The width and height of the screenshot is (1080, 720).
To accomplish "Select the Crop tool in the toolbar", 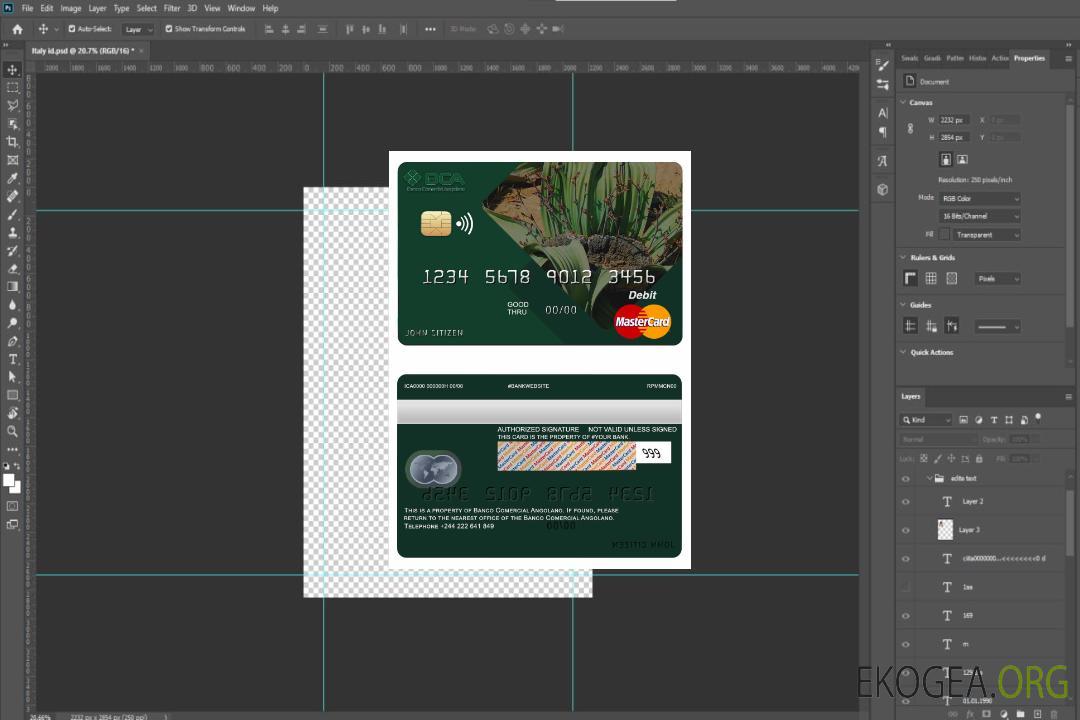I will tap(13, 142).
